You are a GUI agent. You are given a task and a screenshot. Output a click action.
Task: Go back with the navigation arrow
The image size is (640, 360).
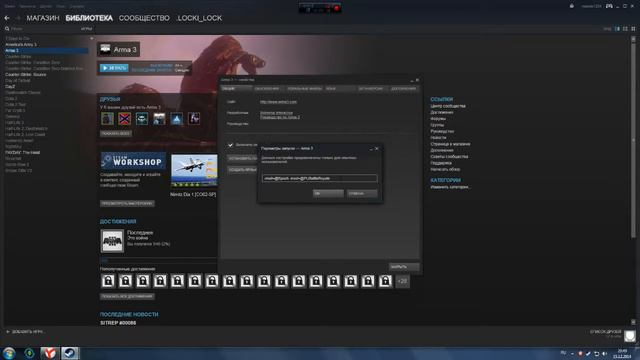pos(7,18)
